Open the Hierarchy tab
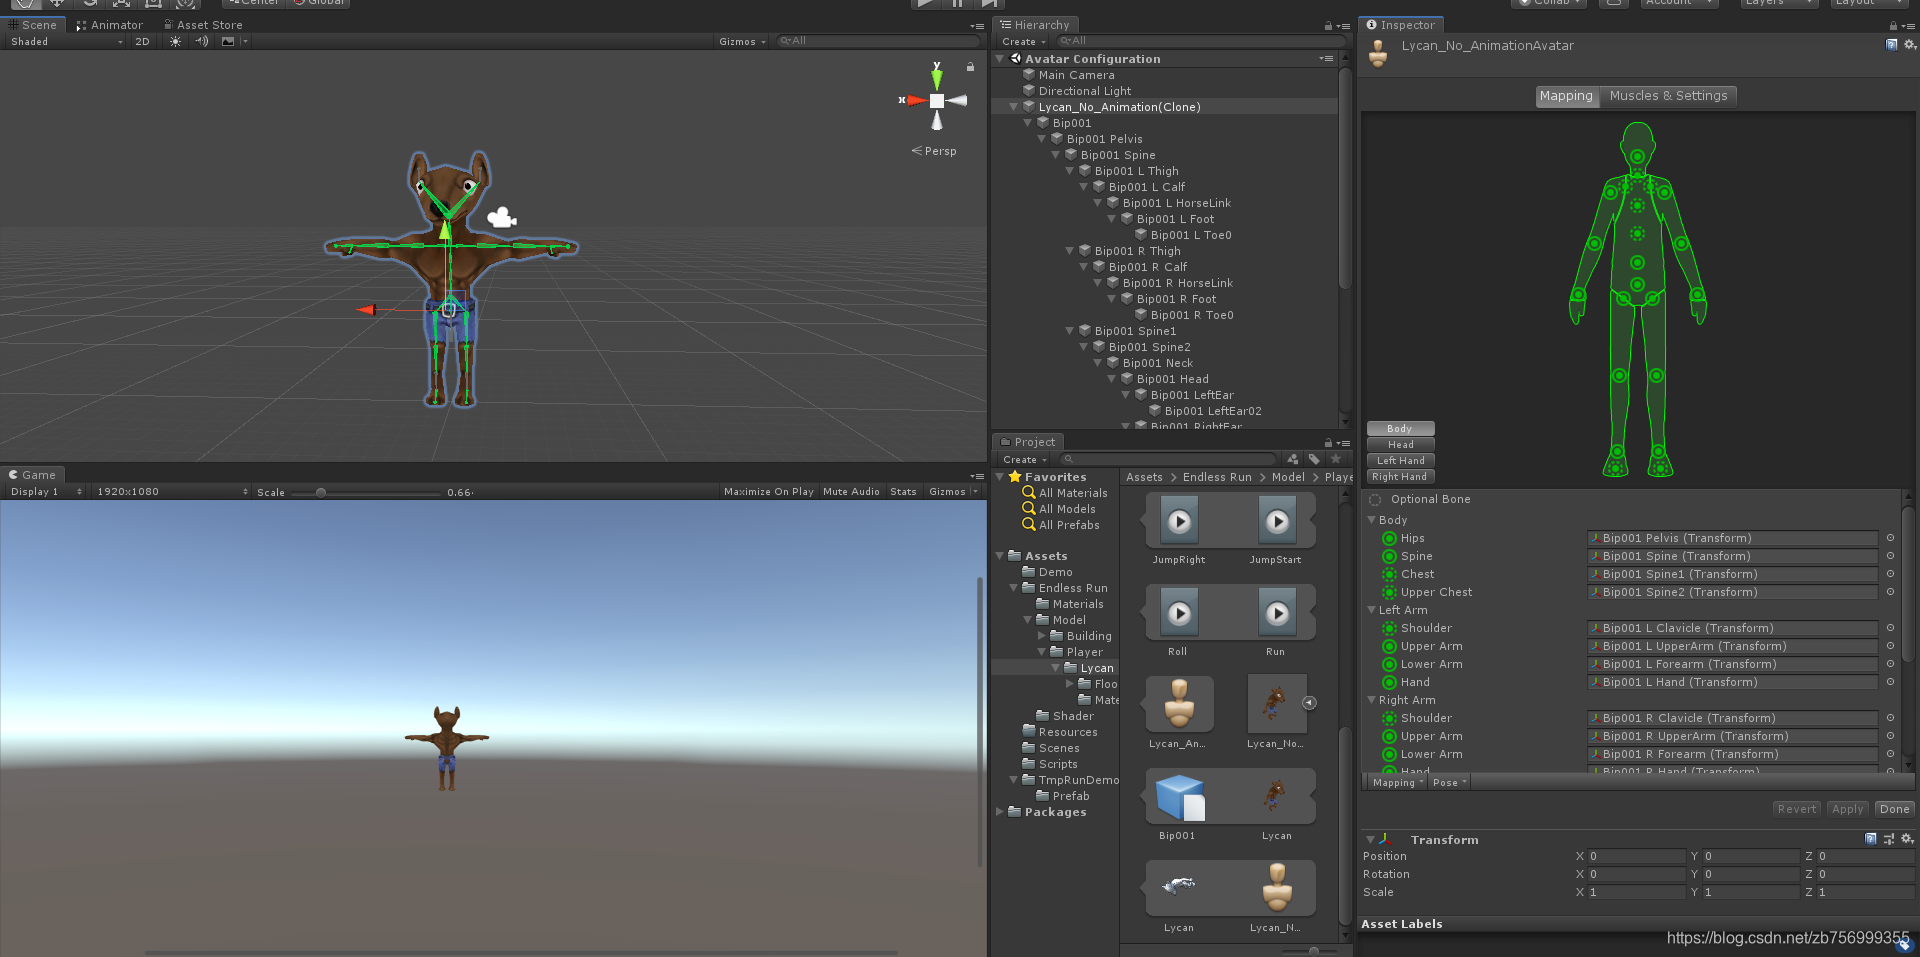1920x957 pixels. click(x=1035, y=25)
